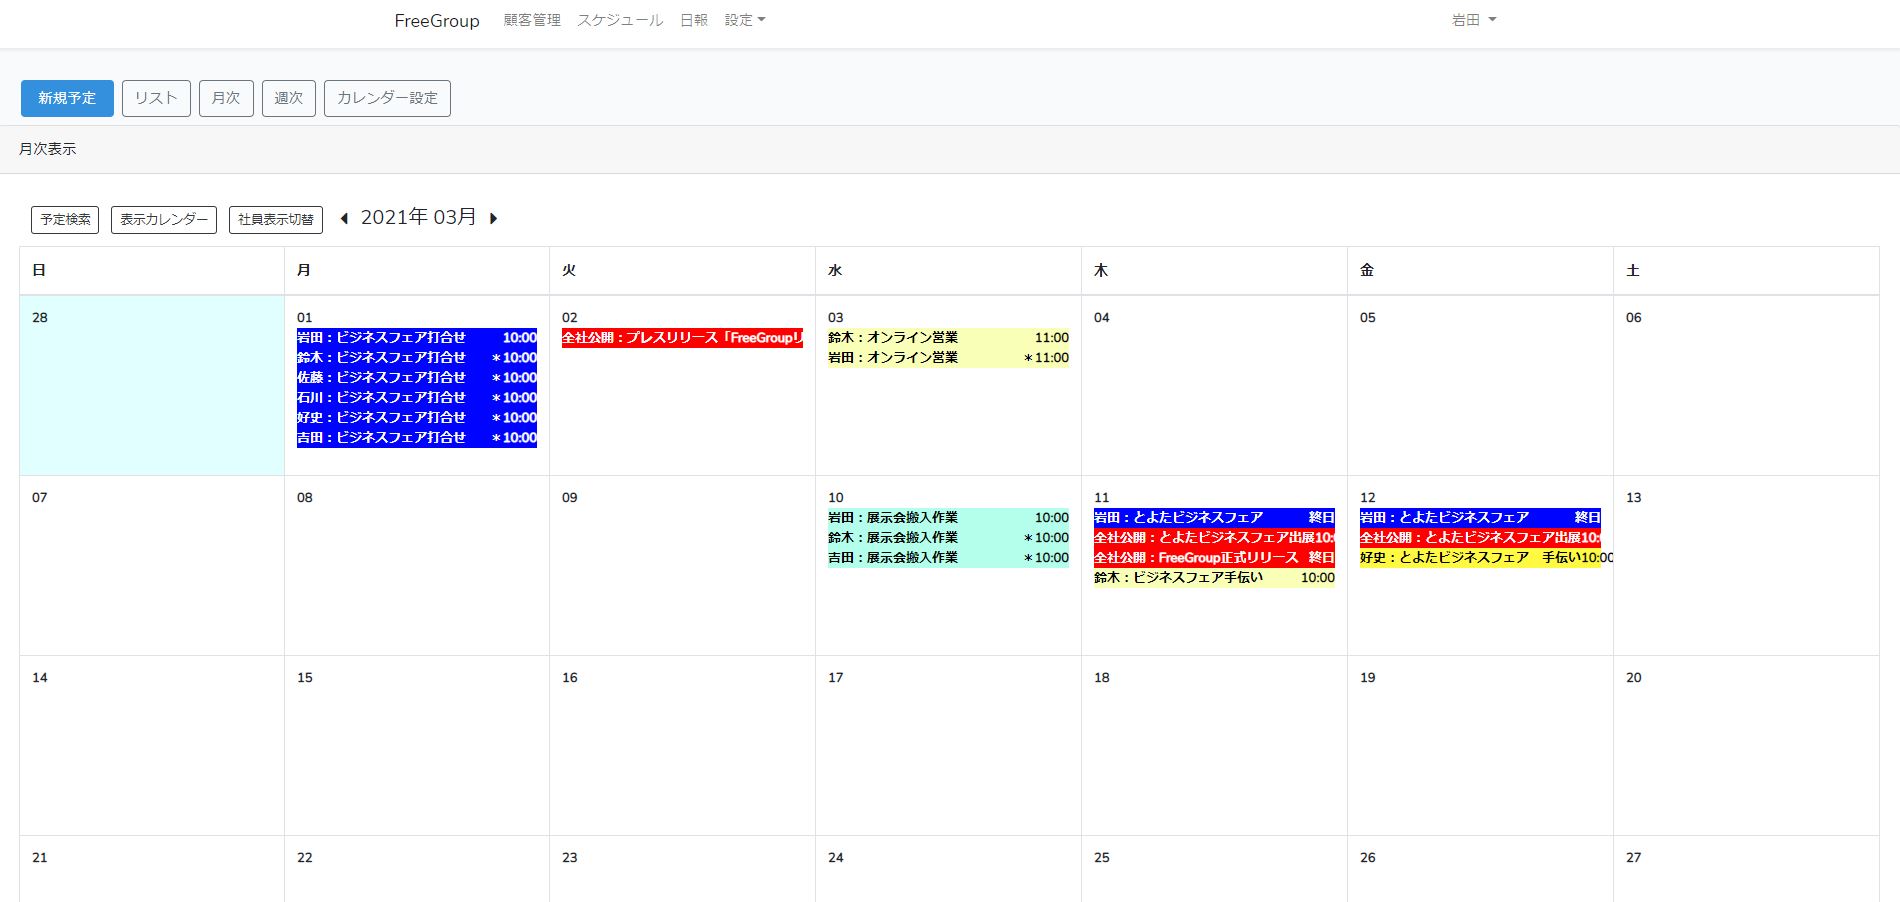Screen dimensions: 1900x902
Task: Switch to リスト view
Action: (156, 98)
